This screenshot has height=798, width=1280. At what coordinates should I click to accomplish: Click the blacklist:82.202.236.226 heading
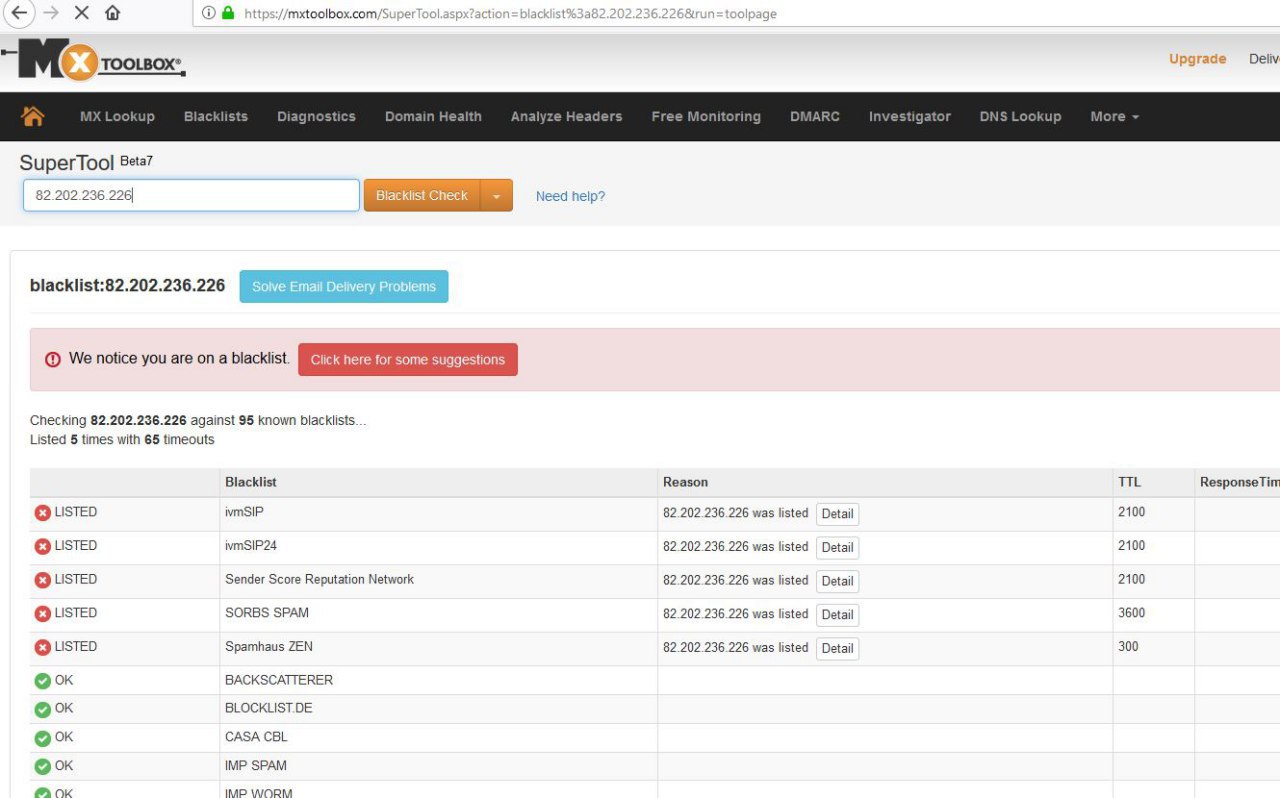tap(128, 286)
